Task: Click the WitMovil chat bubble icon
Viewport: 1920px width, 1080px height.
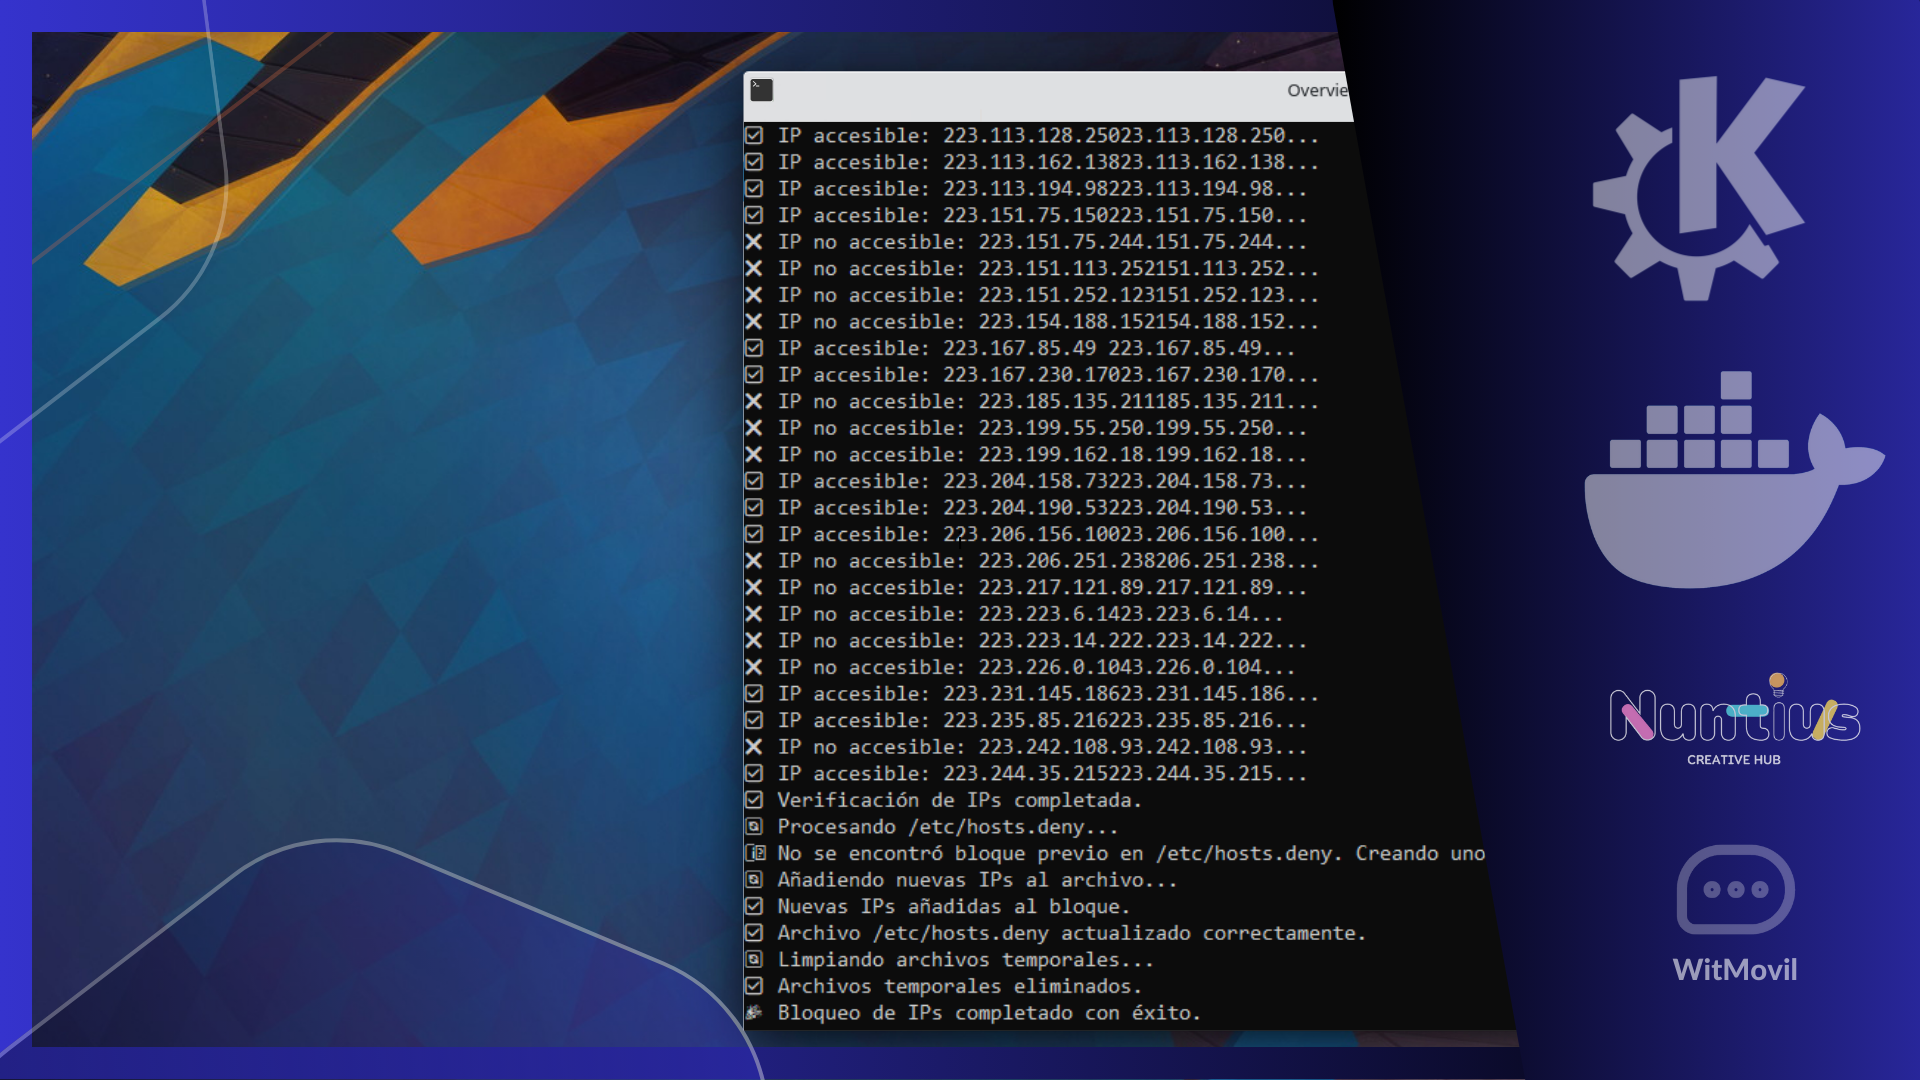Action: (x=1735, y=889)
